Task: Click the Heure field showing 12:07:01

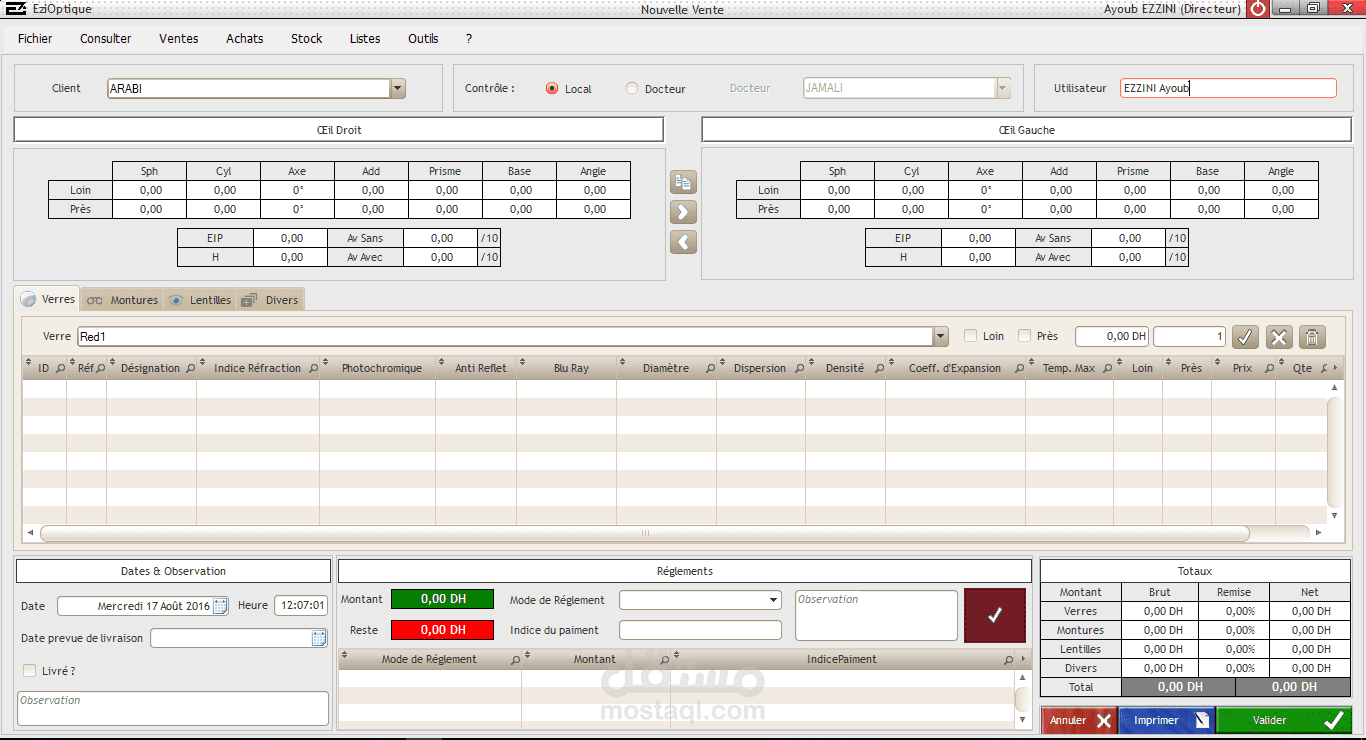Action: tap(301, 606)
